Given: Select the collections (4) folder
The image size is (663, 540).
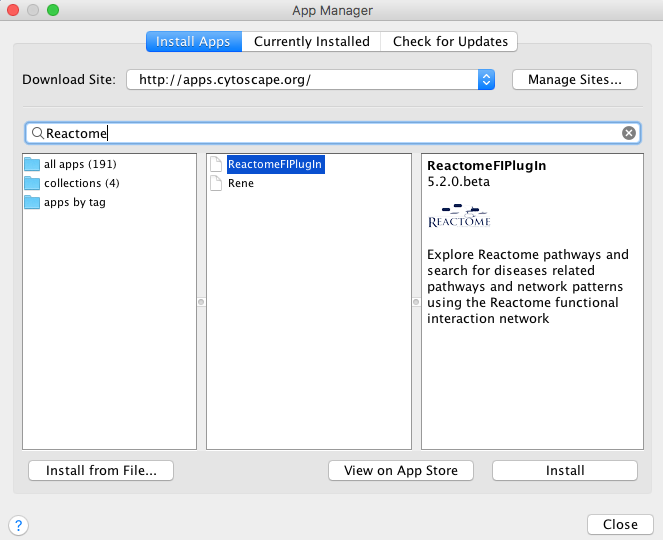Looking at the screenshot, I should point(82,183).
